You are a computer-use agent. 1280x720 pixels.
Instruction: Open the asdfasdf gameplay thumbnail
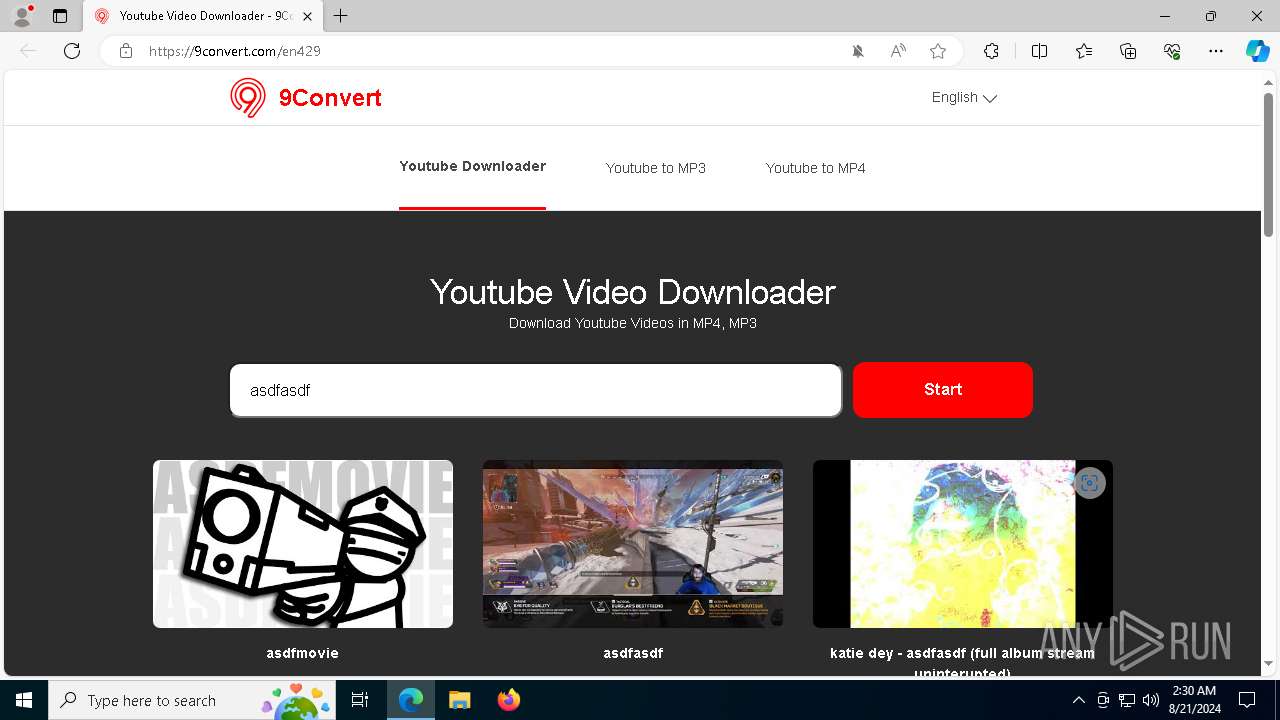click(x=633, y=544)
